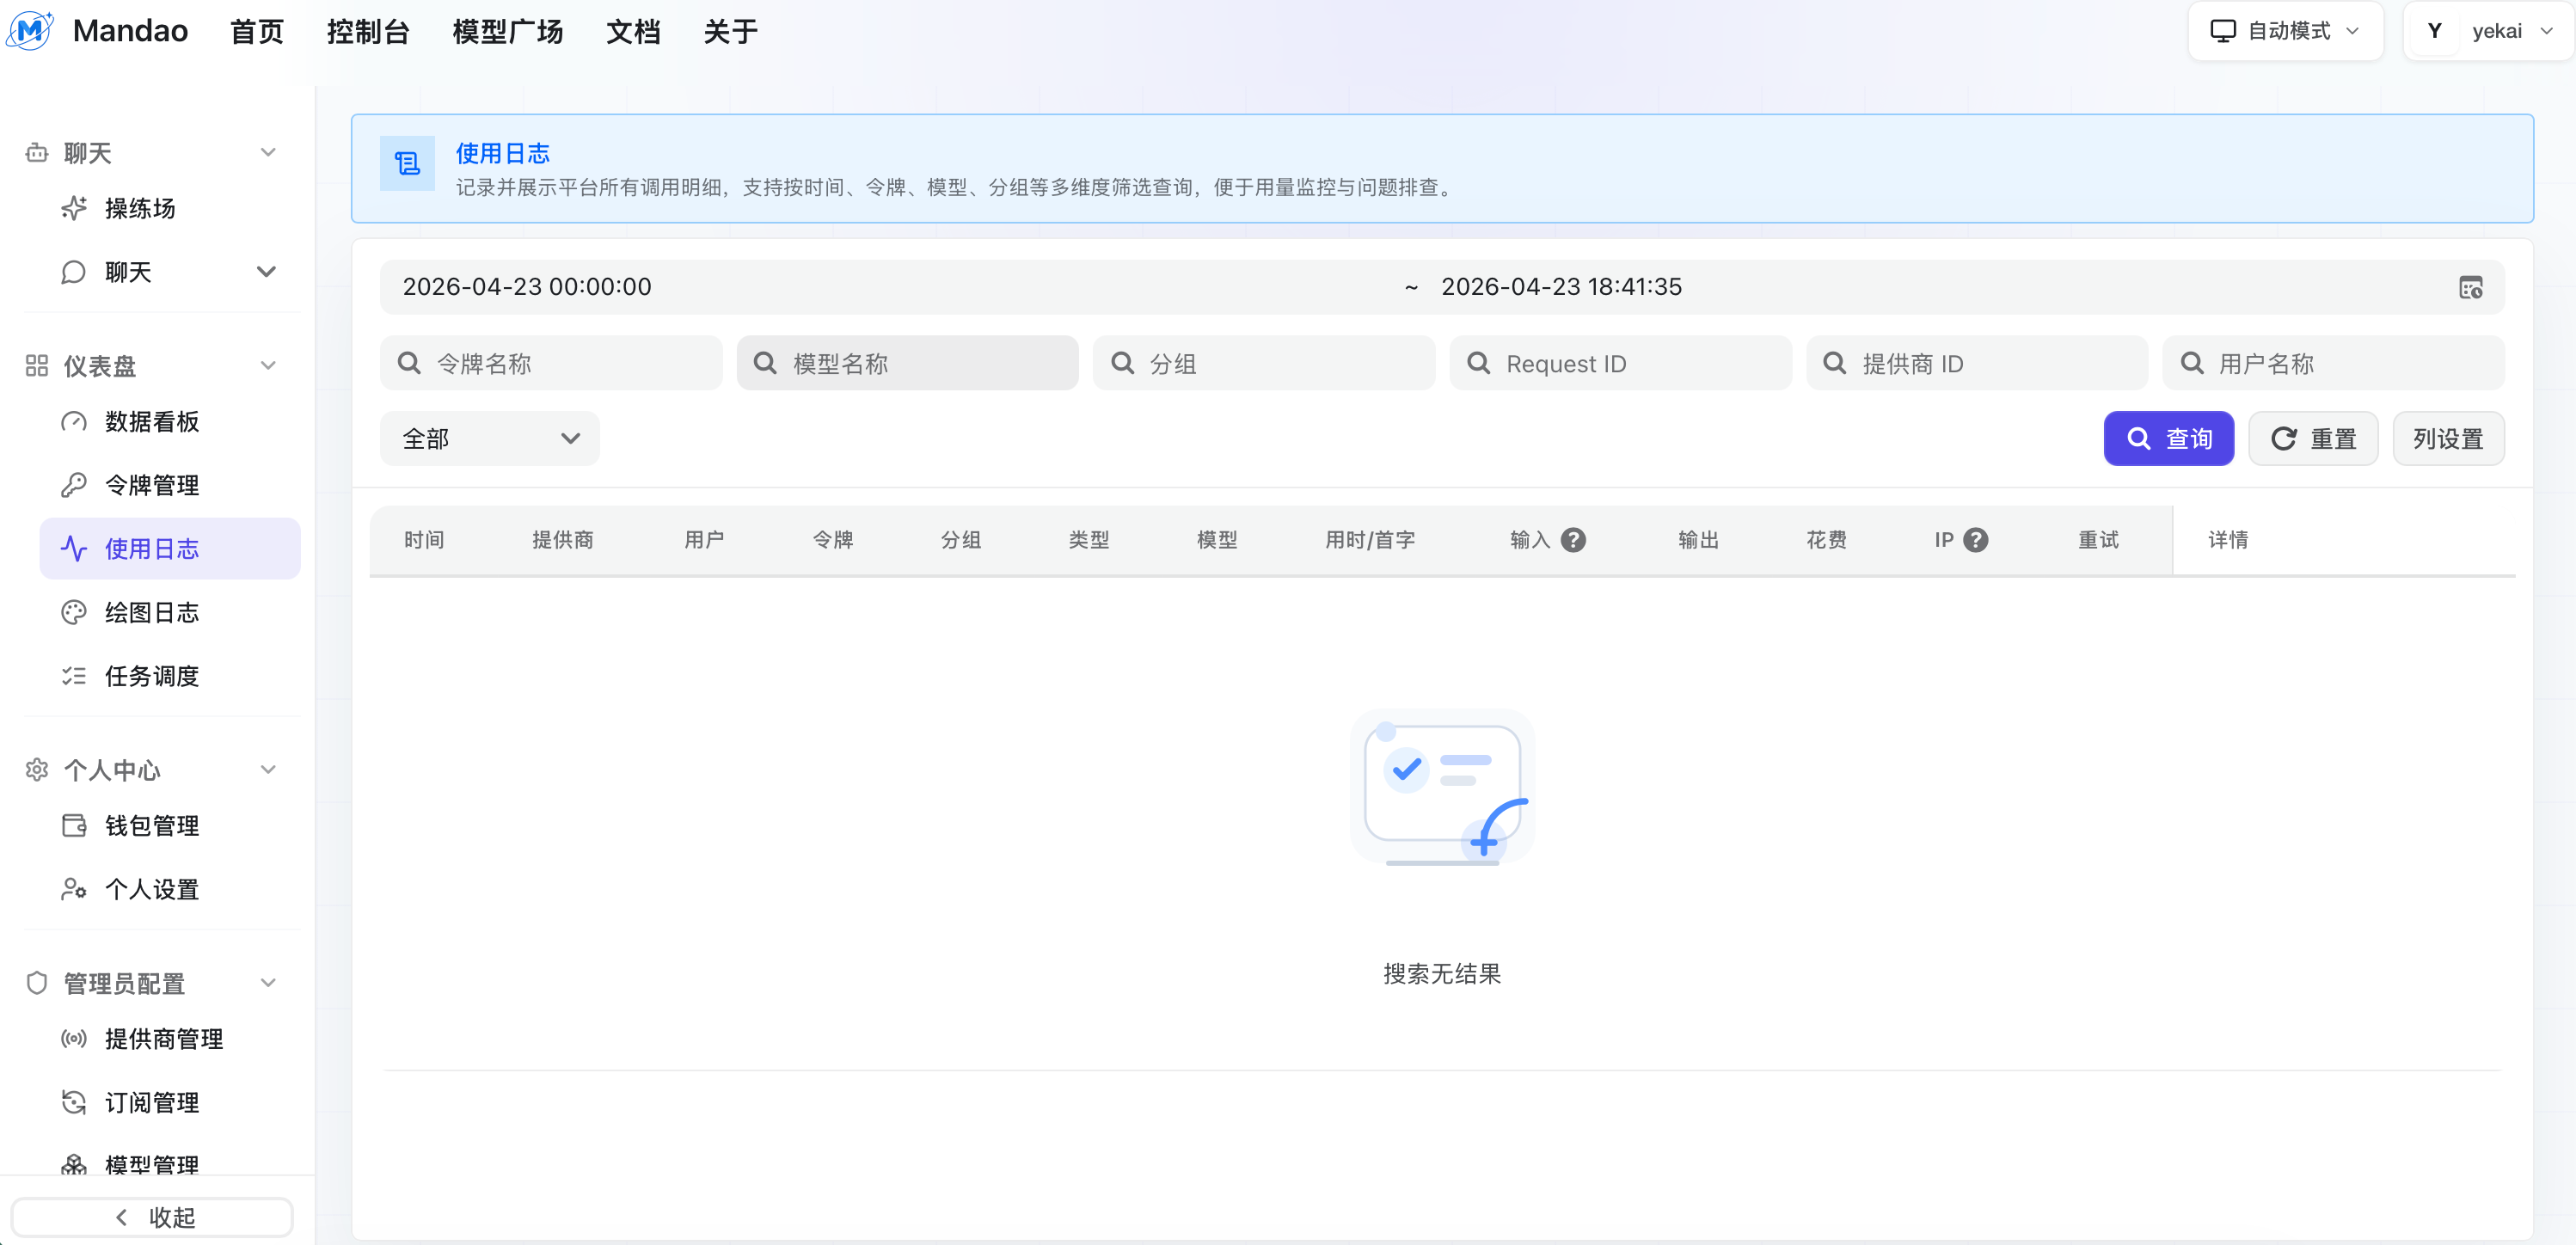Open 模型广场 in top navigation

[x=507, y=32]
